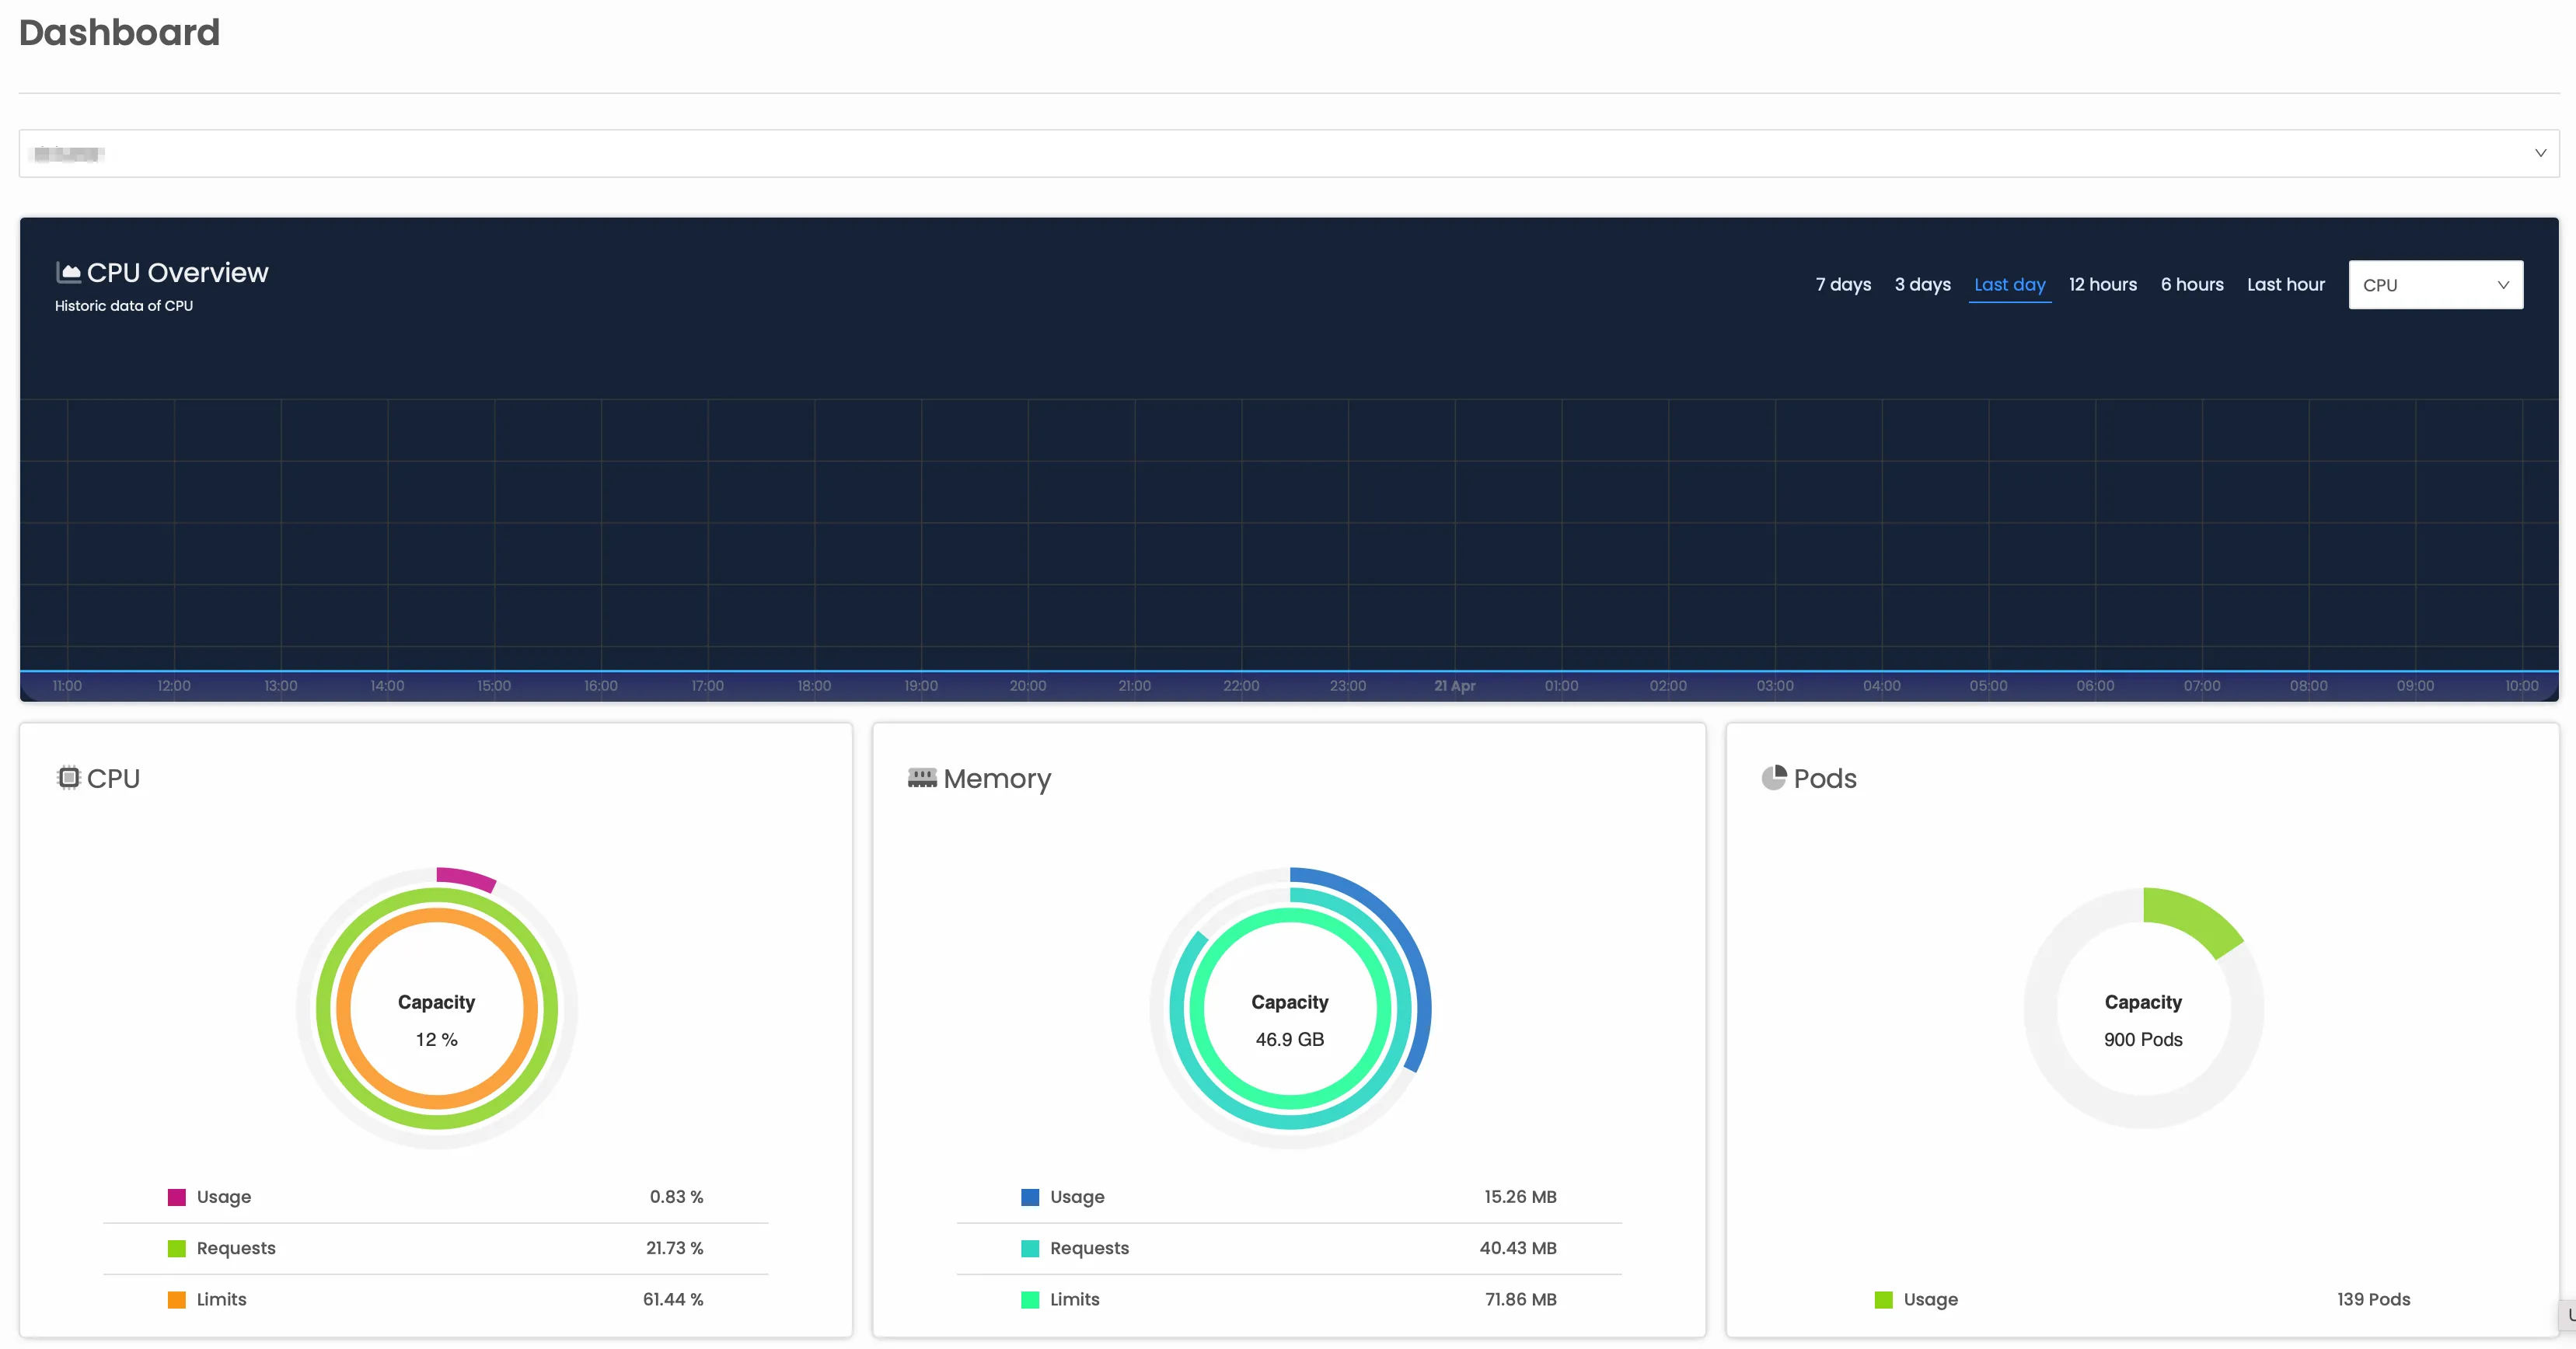Screen dimensions: 2576x1349
Task: Click the green Pods Usage legend swatch
Action: pyautogui.click(x=1883, y=1299)
